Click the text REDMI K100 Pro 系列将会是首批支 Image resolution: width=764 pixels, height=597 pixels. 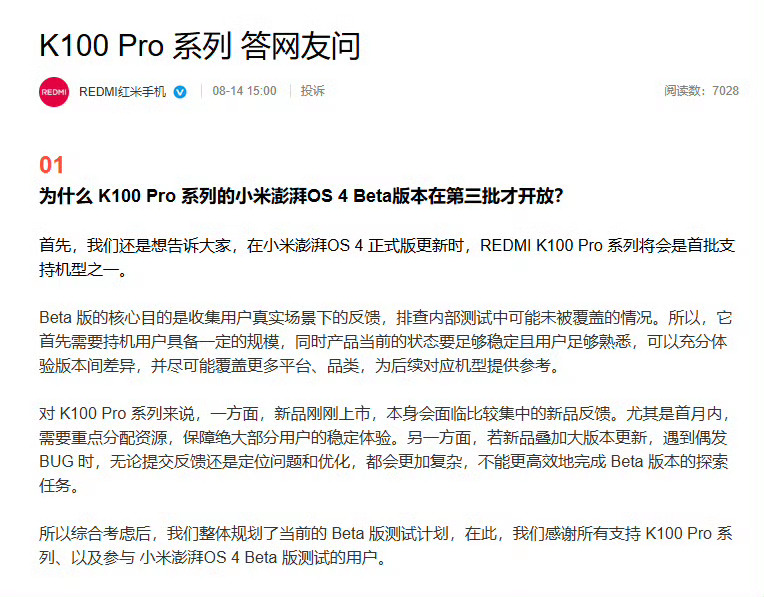607,245
